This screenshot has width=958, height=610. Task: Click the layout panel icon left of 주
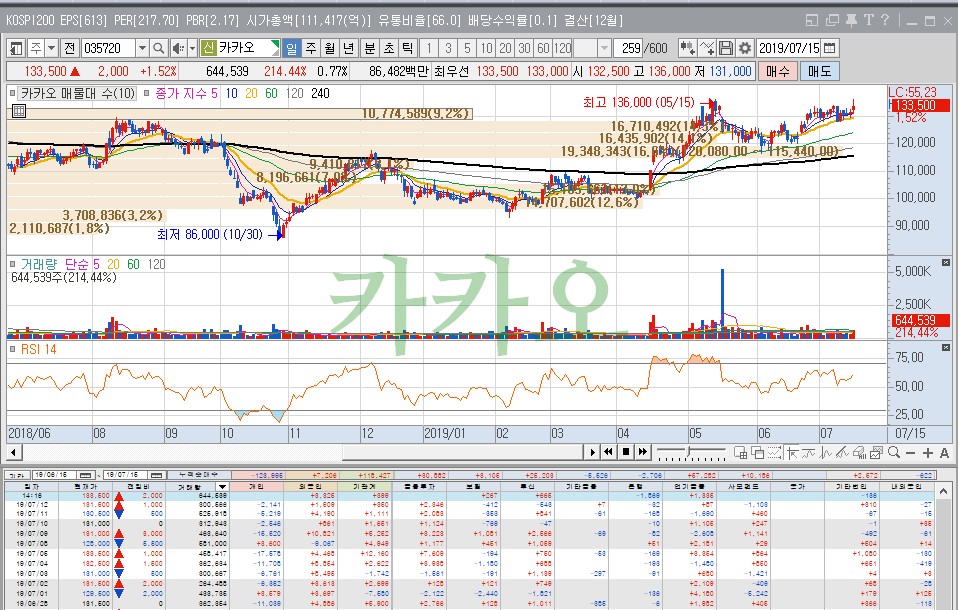[16, 48]
